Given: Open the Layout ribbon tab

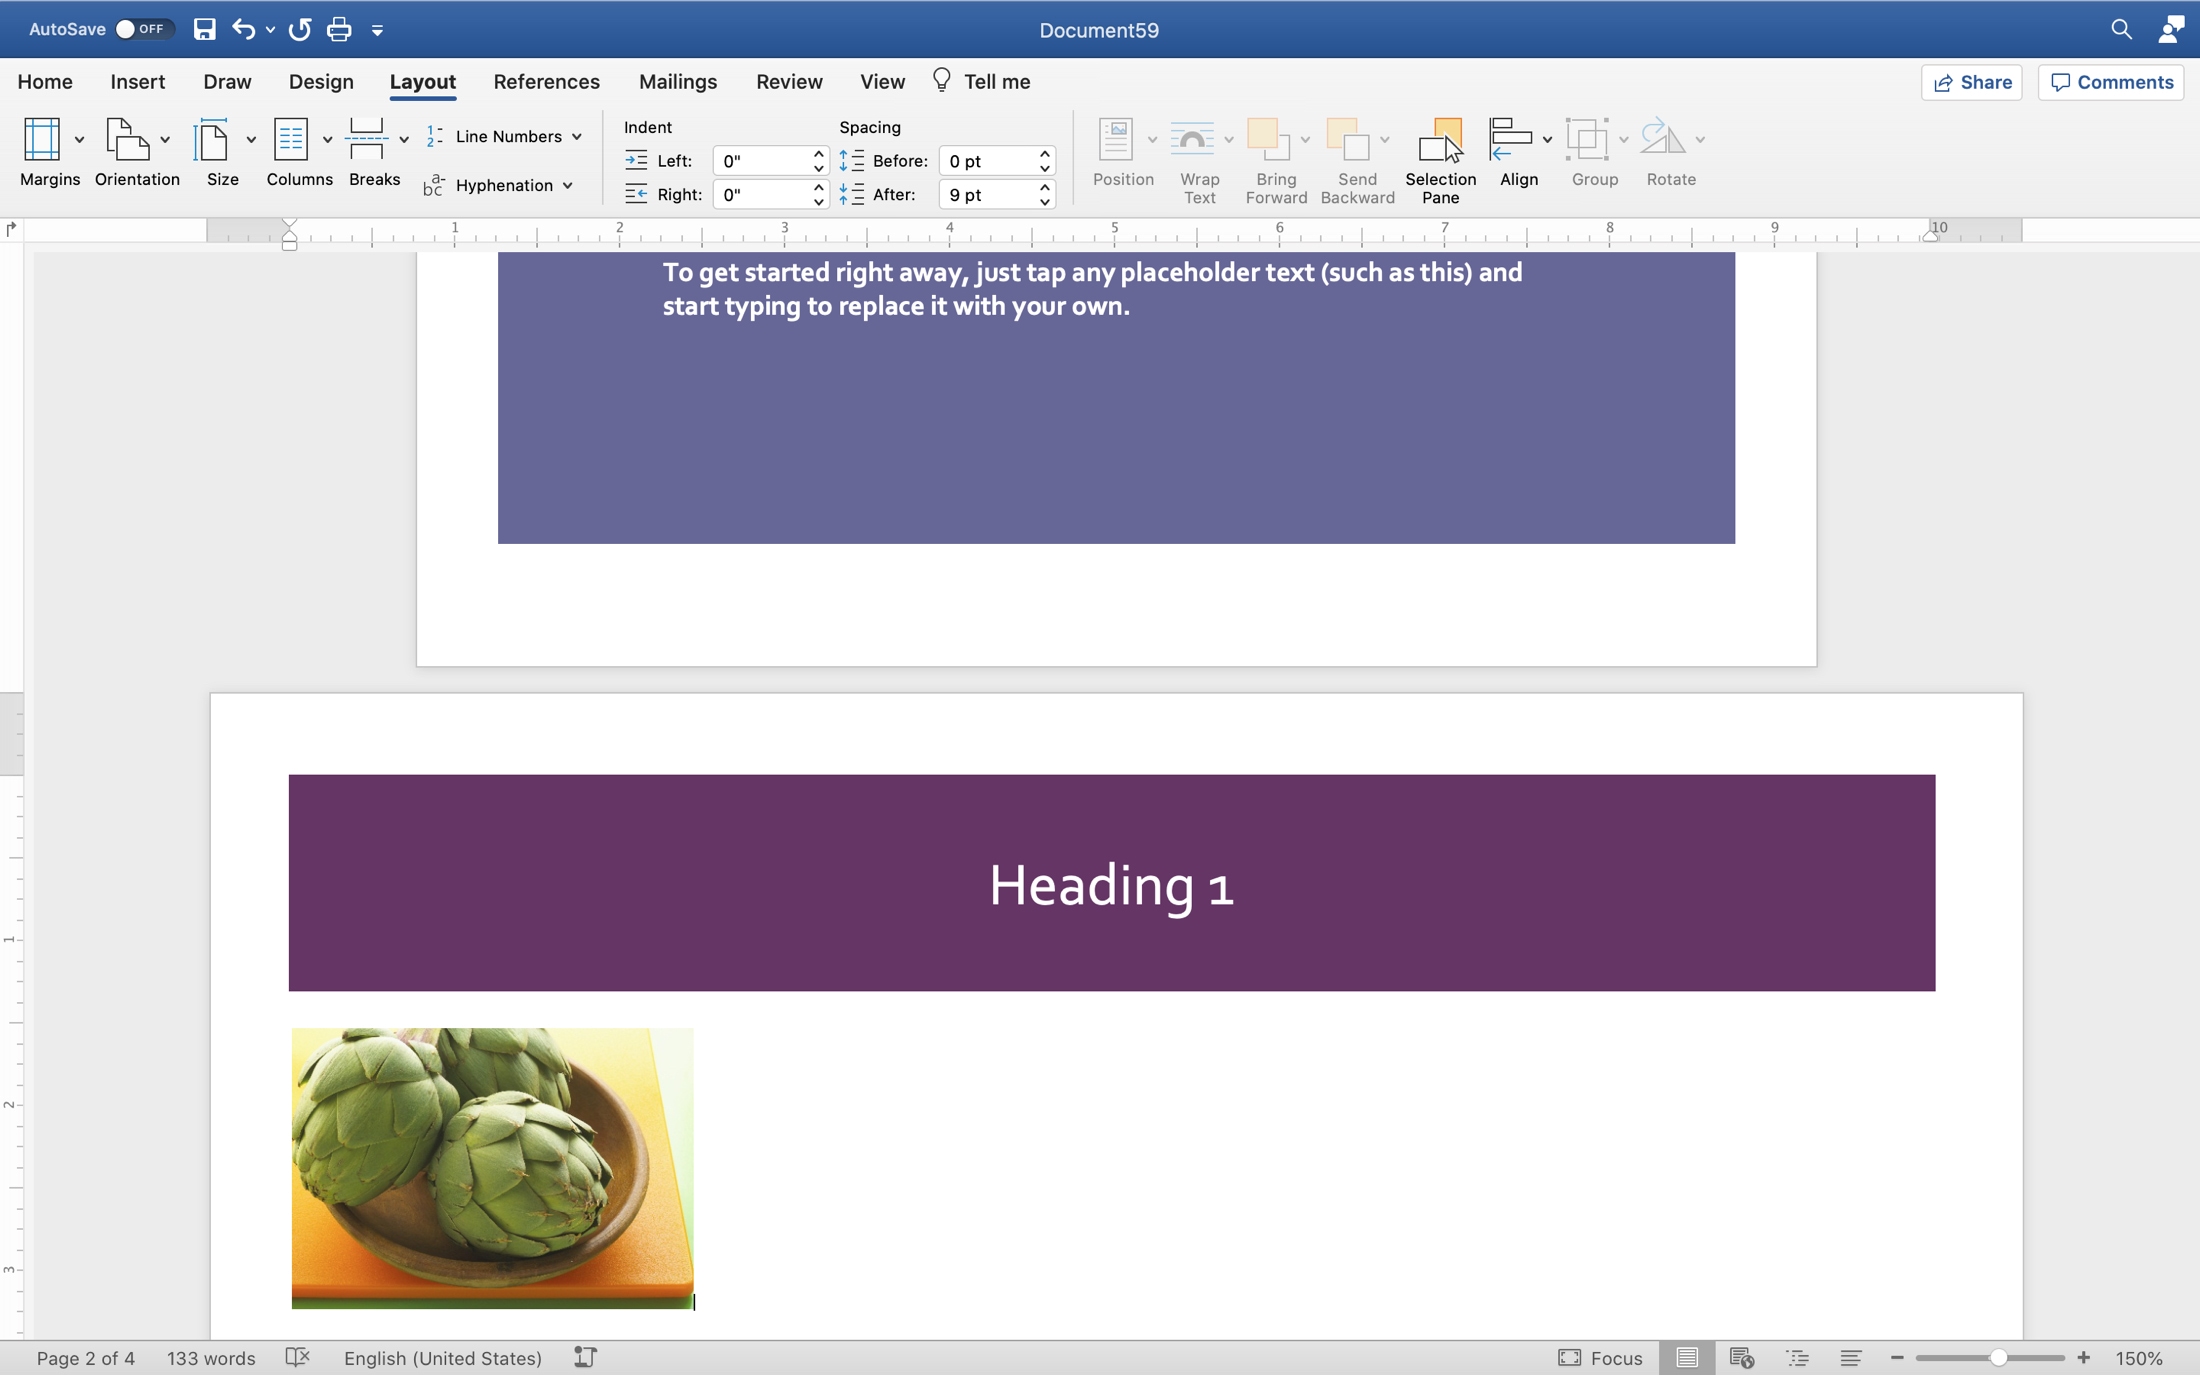Looking at the screenshot, I should tap(423, 81).
